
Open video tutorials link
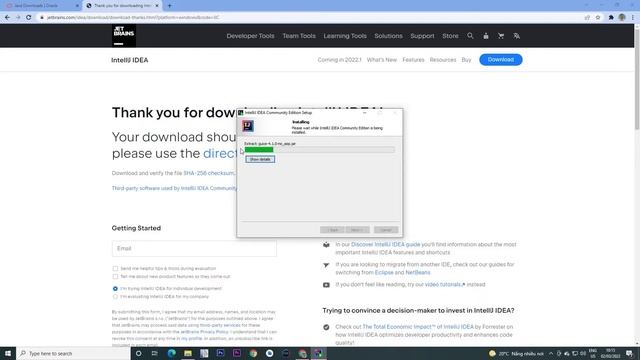pyautogui.click(x=445, y=284)
